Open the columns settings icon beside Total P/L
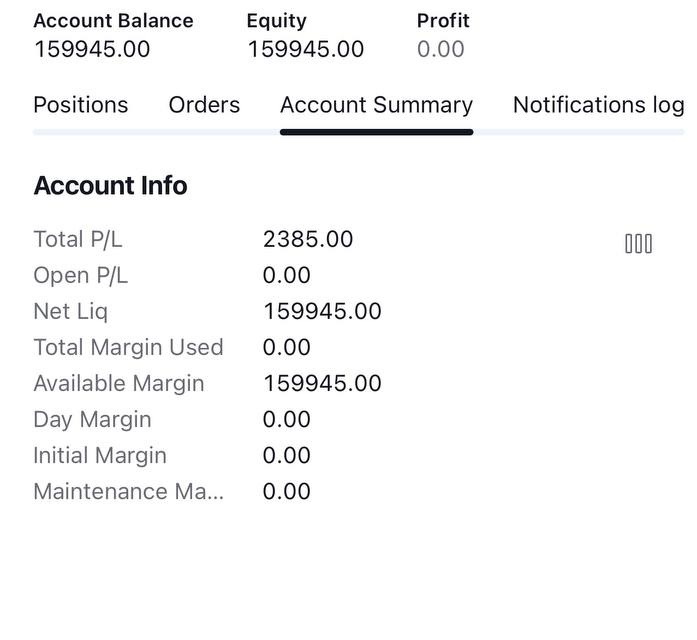This screenshot has height=640, width=697. (639, 244)
